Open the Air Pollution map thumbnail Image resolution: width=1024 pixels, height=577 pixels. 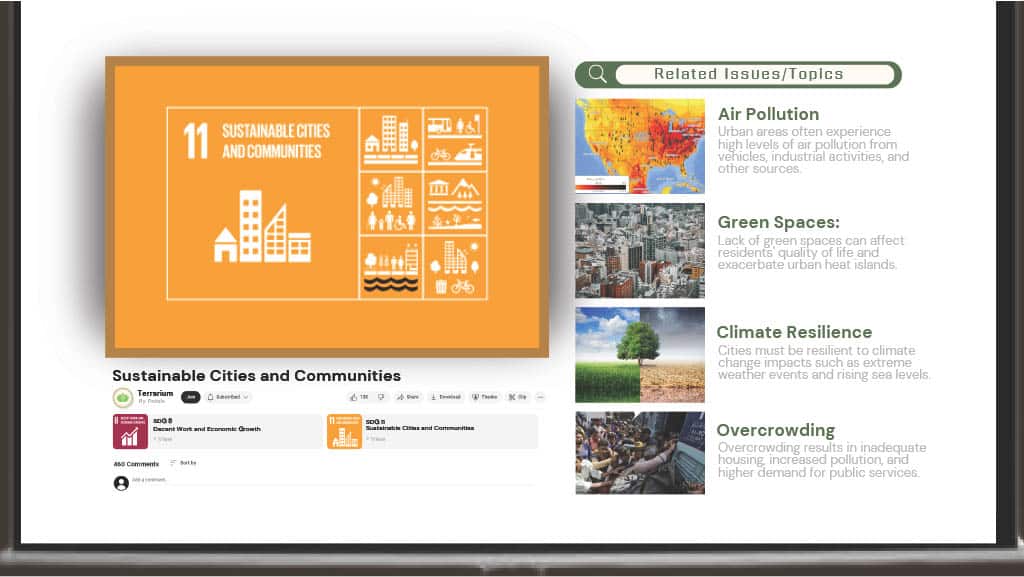[x=640, y=146]
